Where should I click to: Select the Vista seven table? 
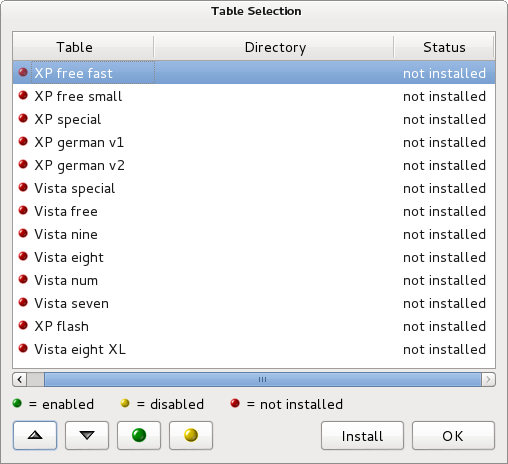(x=254, y=303)
